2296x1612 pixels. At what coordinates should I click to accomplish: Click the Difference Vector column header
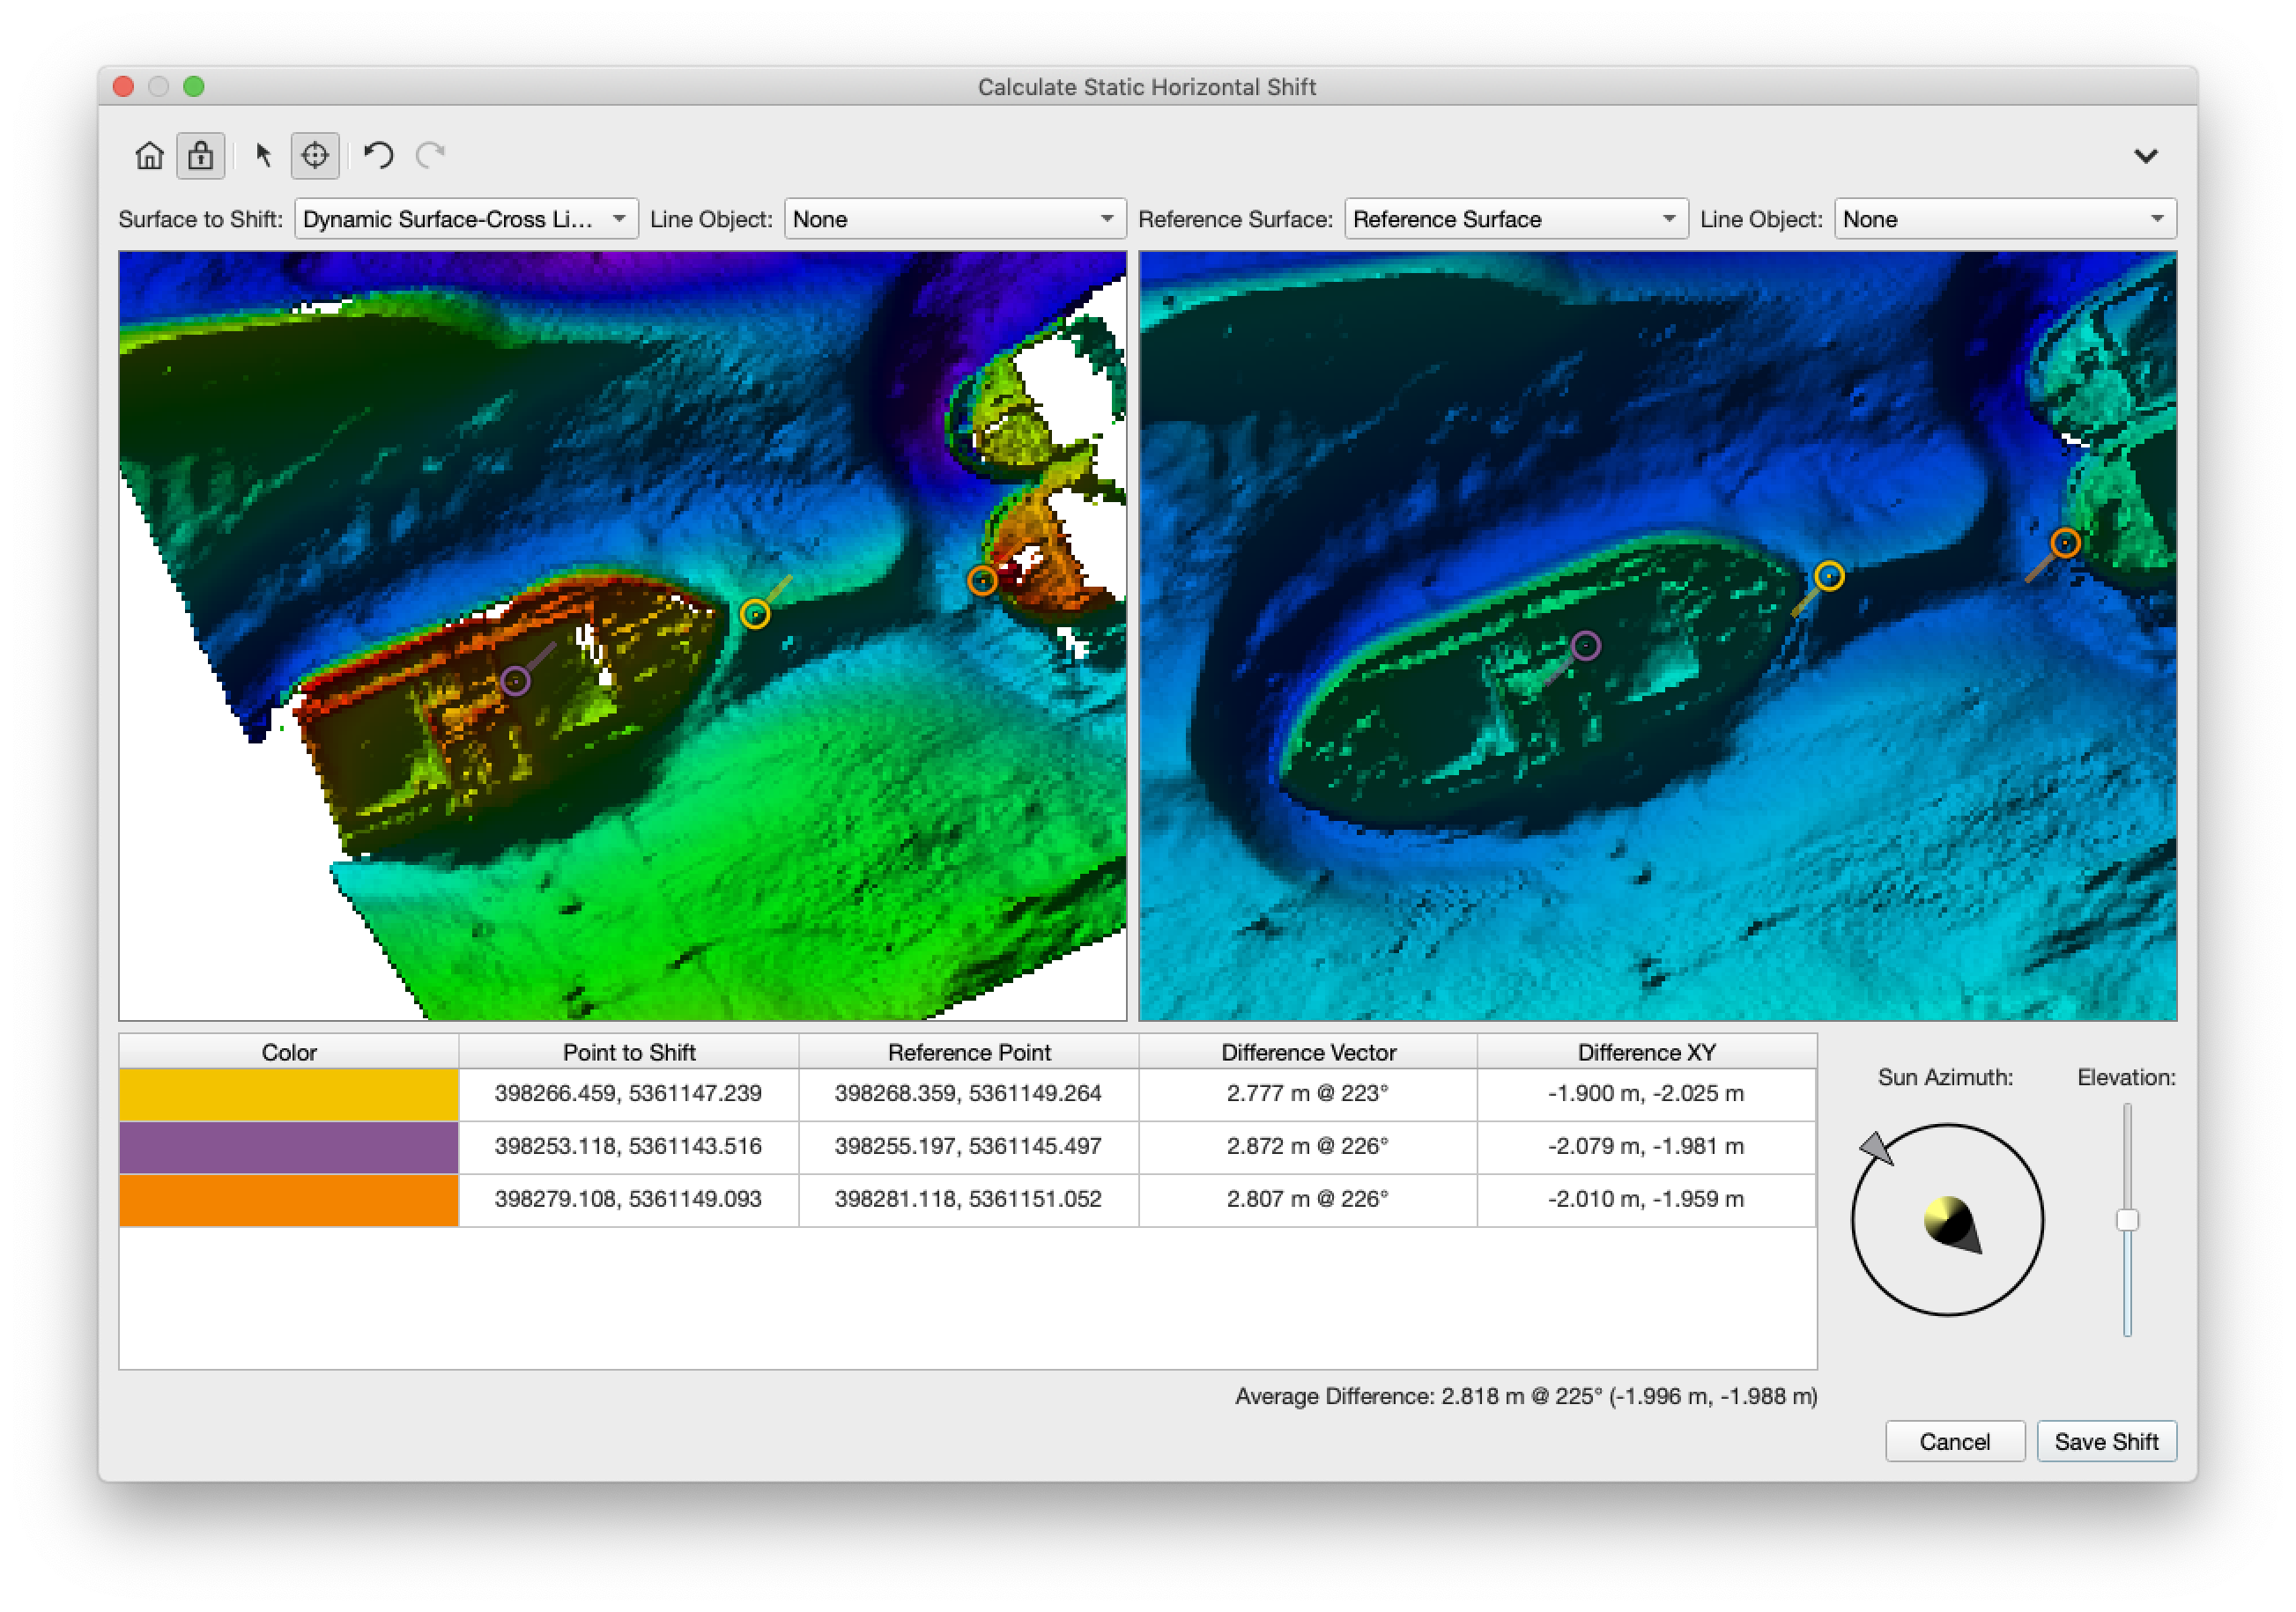click(1307, 1052)
